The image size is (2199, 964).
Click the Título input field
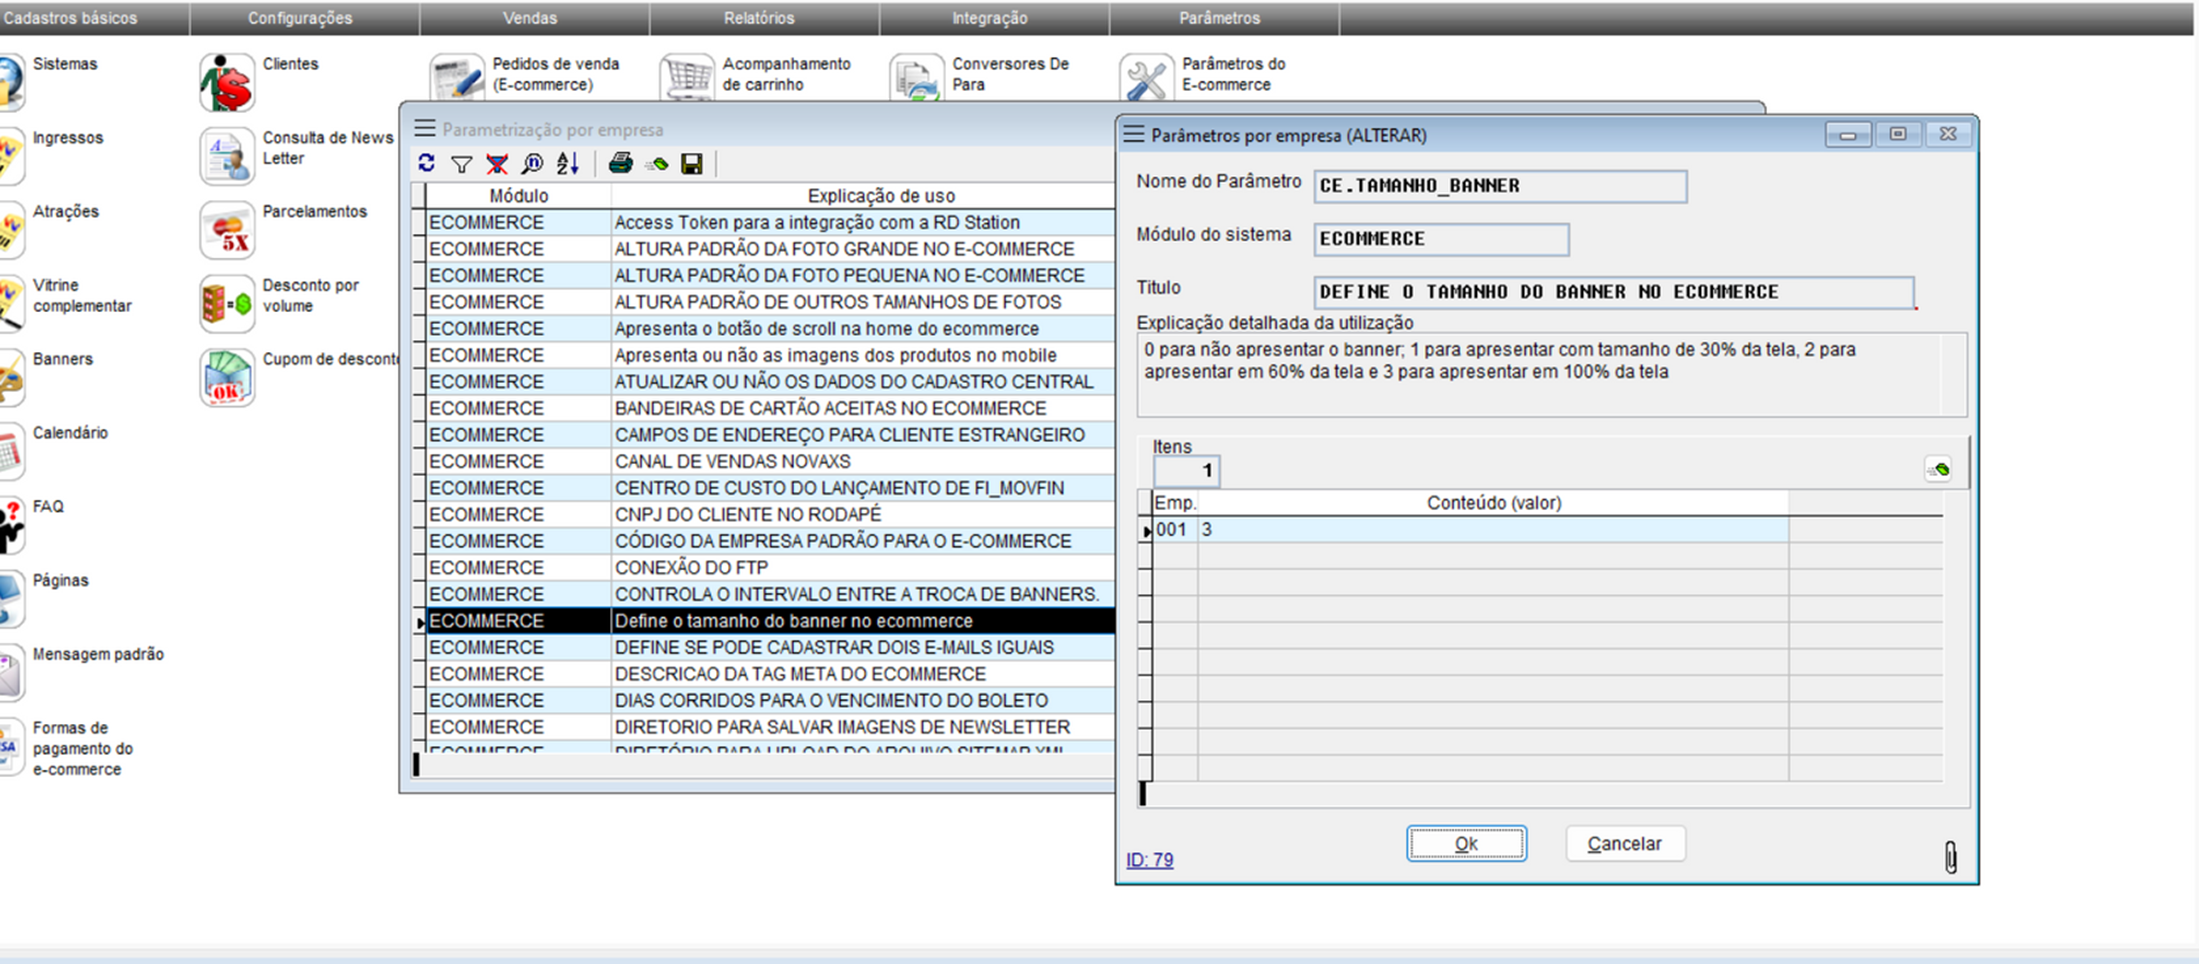[1612, 292]
